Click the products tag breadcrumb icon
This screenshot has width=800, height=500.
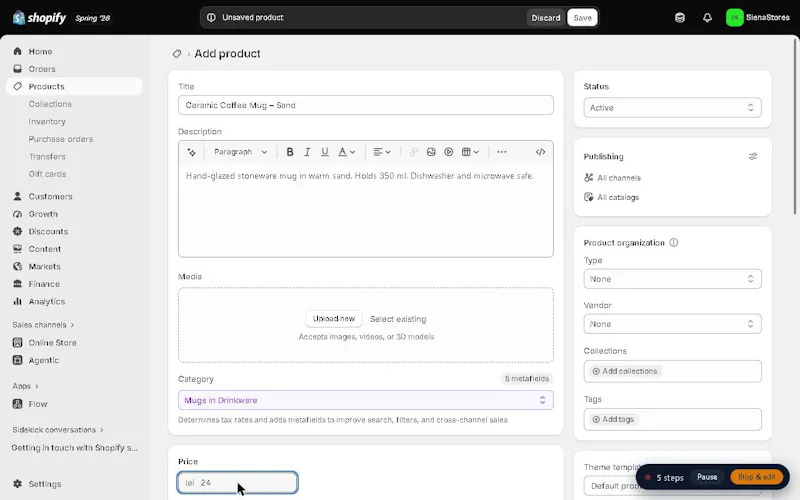pyautogui.click(x=177, y=54)
